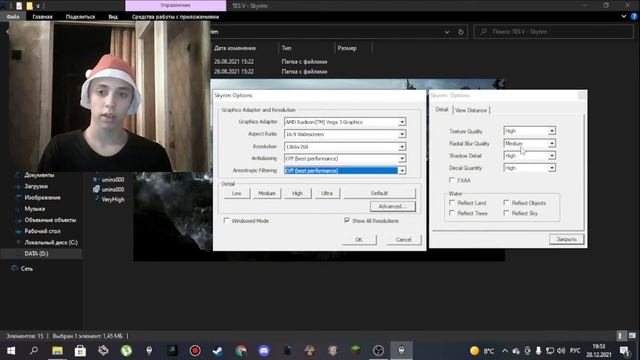Open the Файл menu in Explorer
Viewport: 640px width, 360px height.
click(13, 17)
